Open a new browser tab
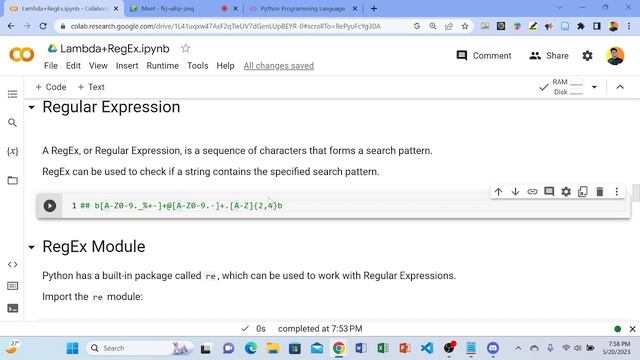Viewport: 640px width, 360px height. pos(374,9)
